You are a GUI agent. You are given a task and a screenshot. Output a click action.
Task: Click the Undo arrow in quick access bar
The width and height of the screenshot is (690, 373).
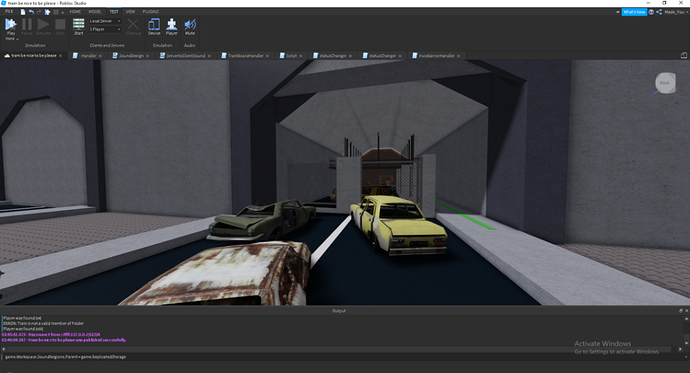tap(31, 12)
